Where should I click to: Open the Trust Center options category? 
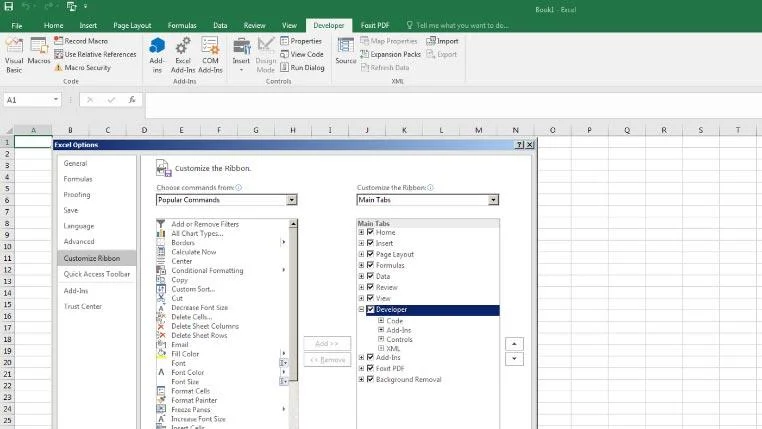click(97, 307)
